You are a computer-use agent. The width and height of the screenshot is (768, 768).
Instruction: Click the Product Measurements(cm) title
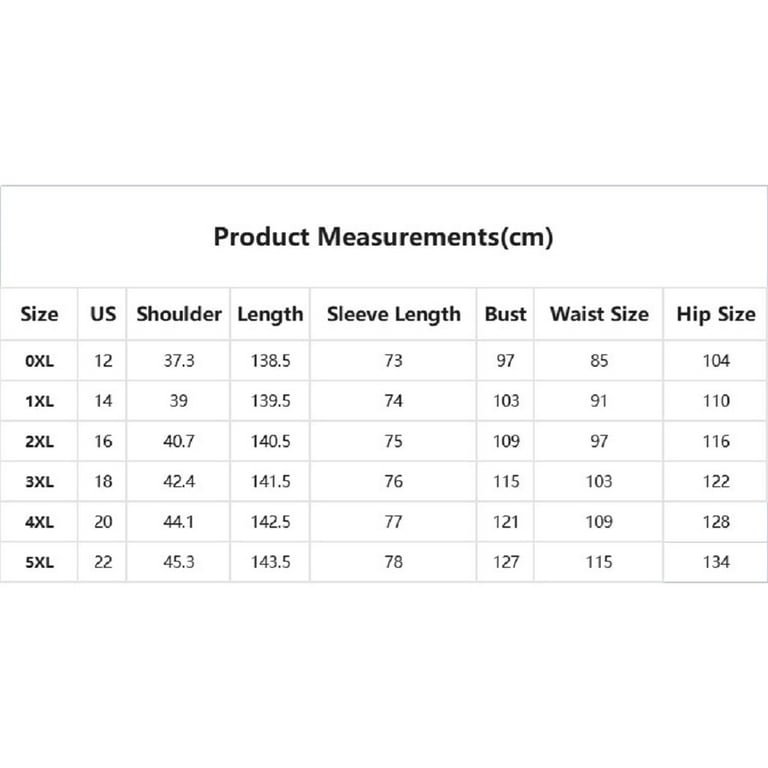[384, 237]
